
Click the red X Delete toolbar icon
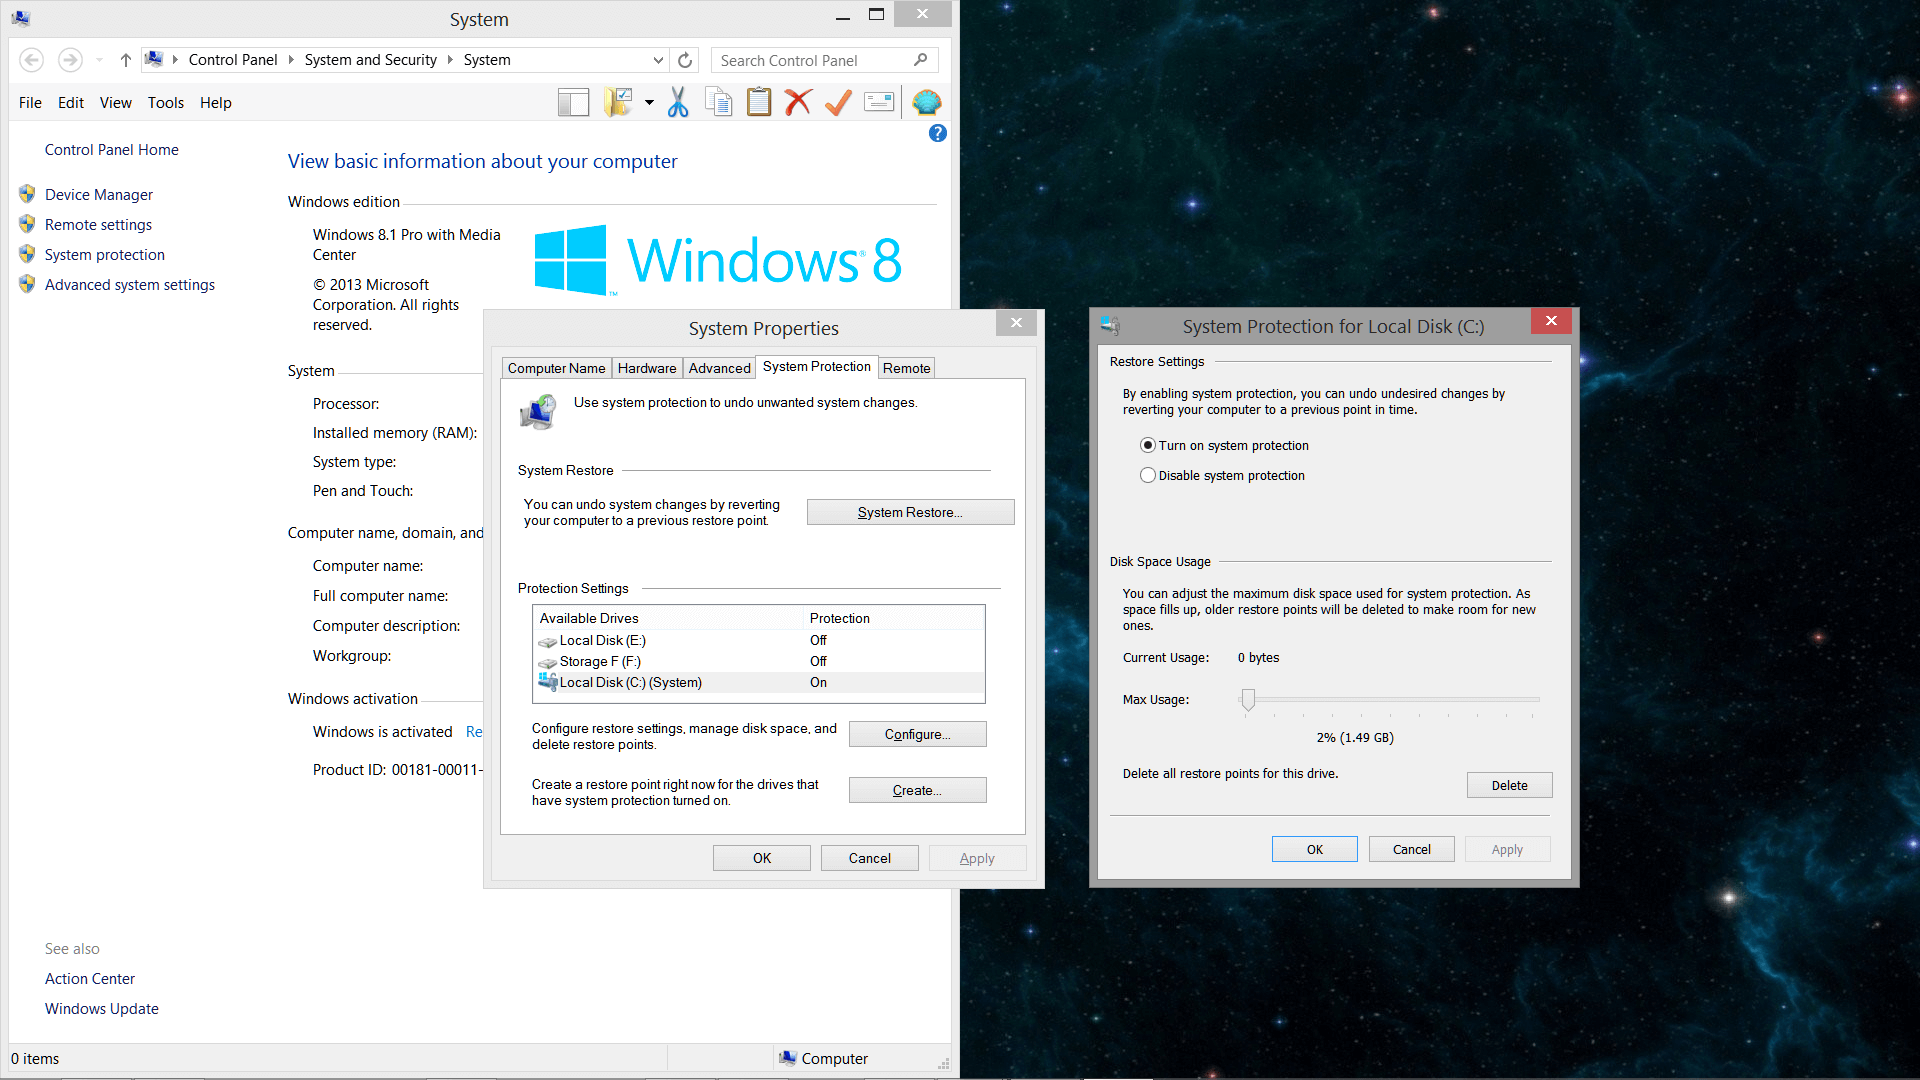click(798, 102)
